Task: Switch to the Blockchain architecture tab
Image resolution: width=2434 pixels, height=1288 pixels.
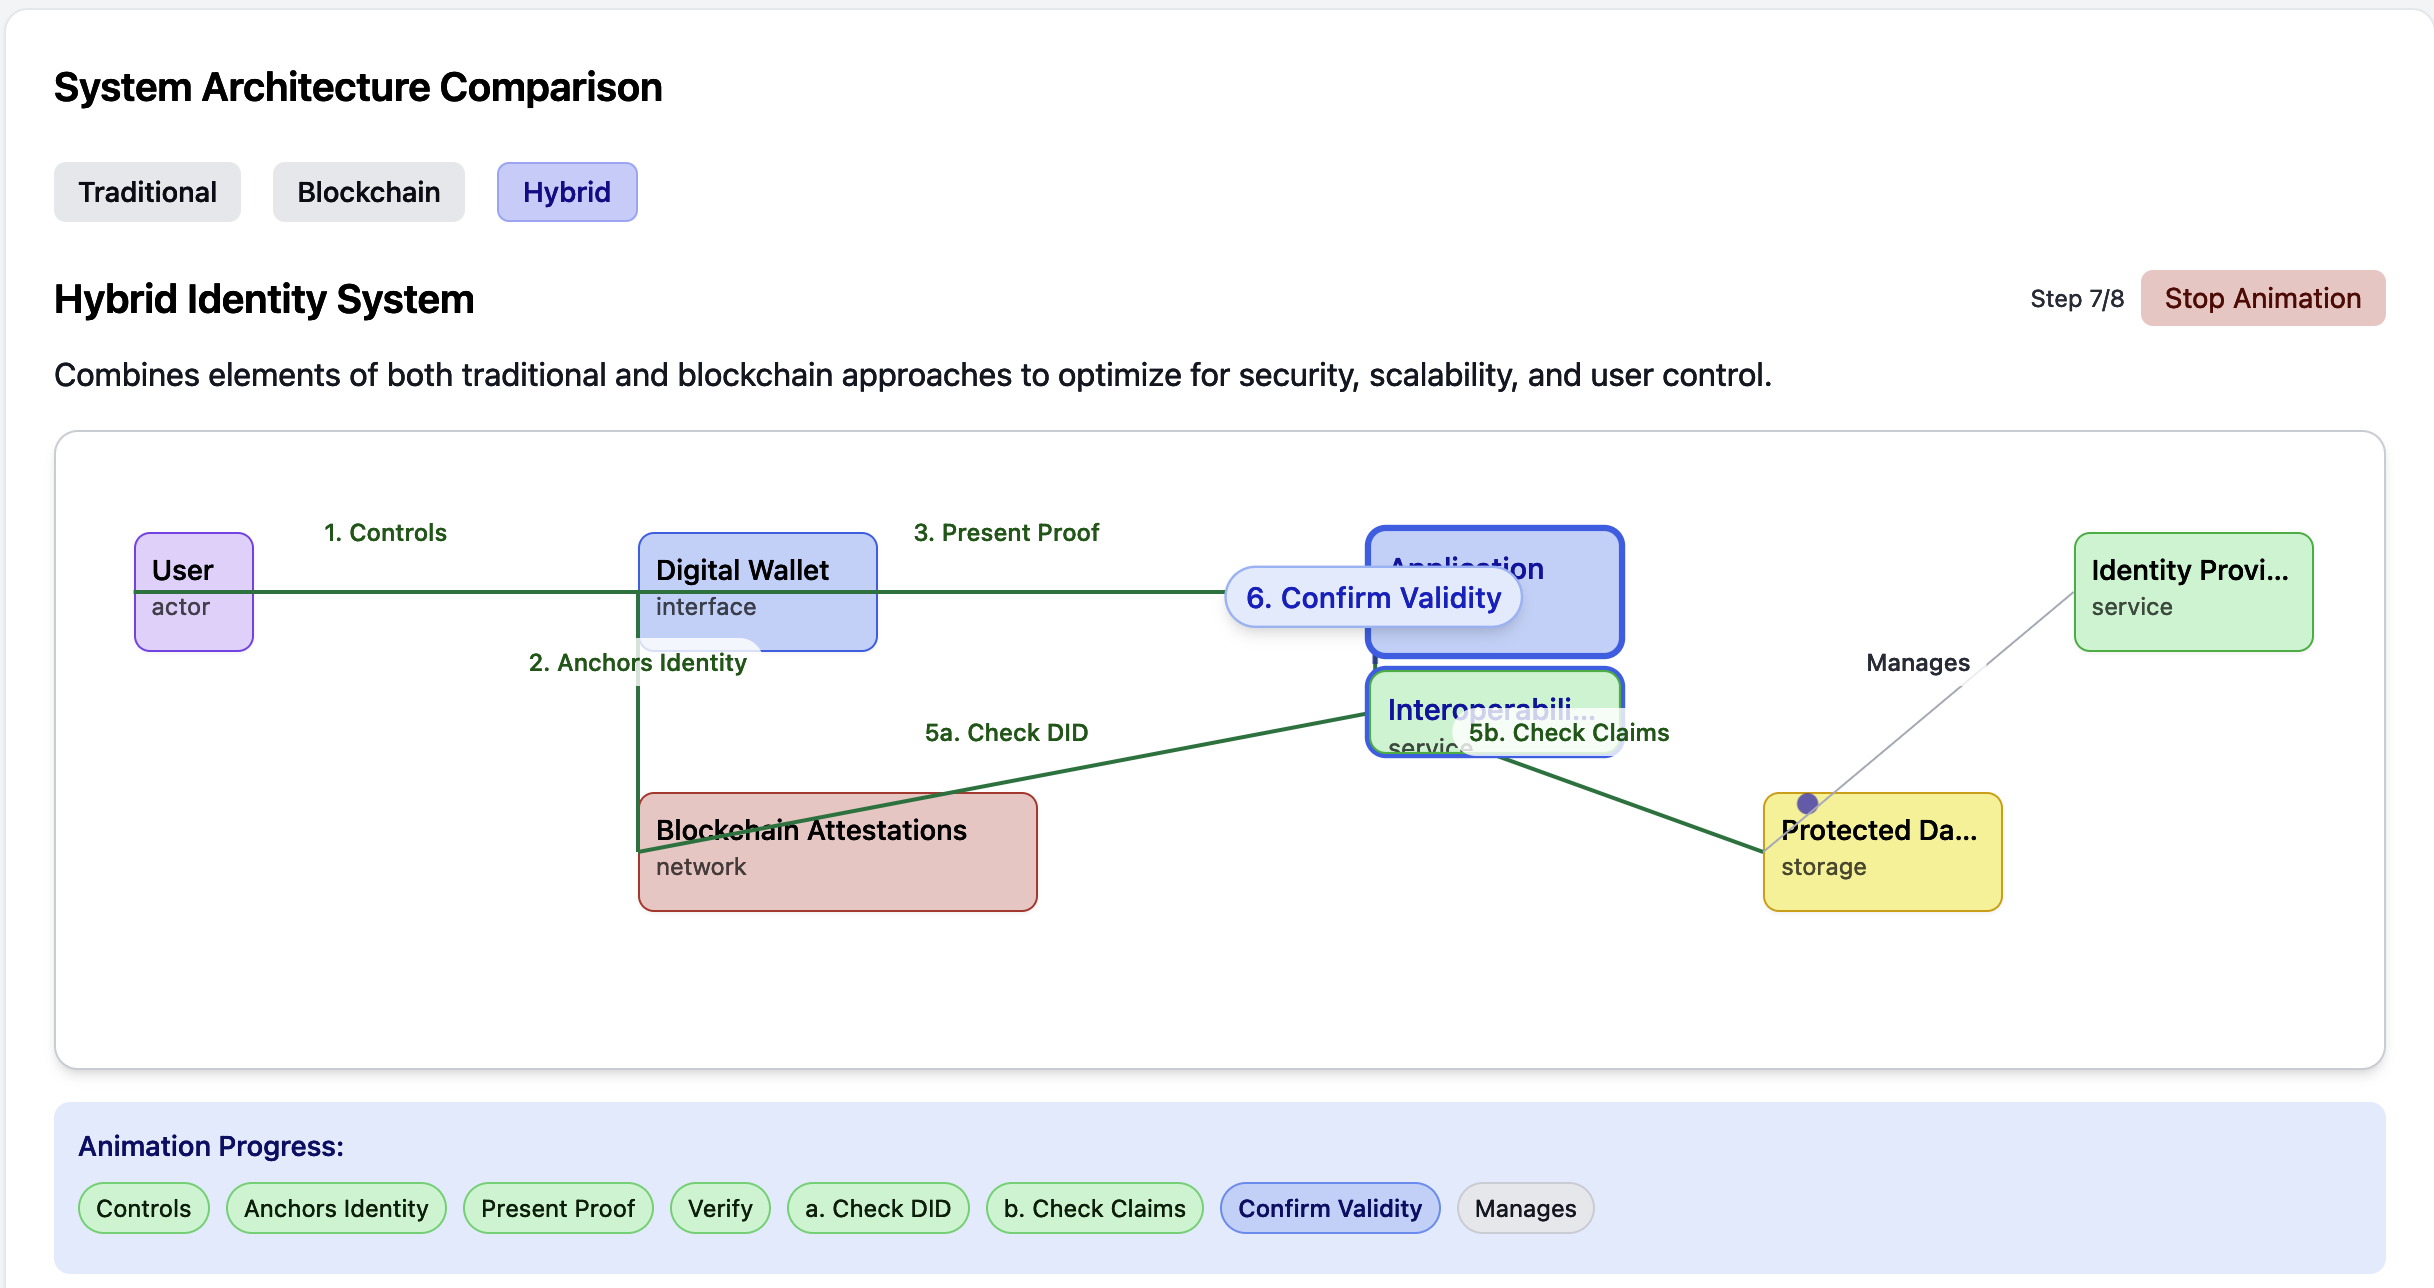Action: (368, 192)
